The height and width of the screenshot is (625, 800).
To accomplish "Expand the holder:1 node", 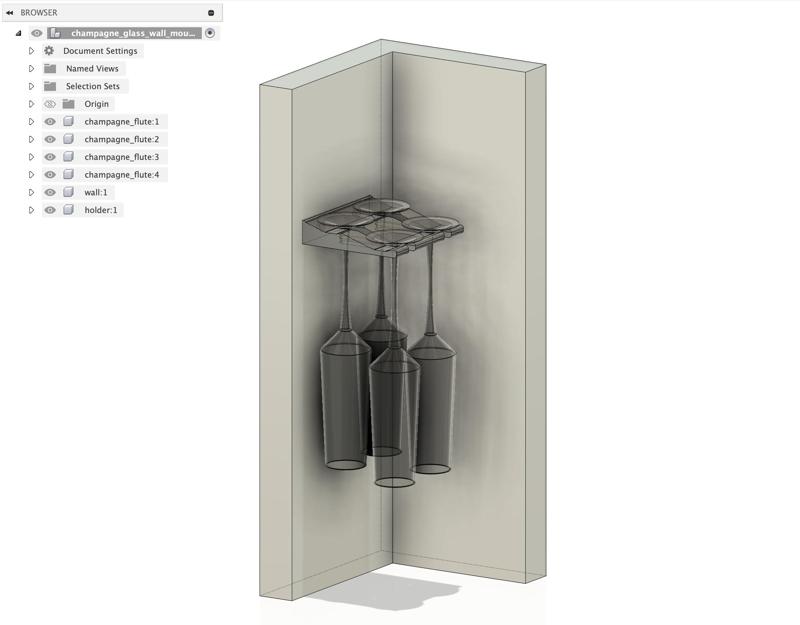I will pos(31,210).
